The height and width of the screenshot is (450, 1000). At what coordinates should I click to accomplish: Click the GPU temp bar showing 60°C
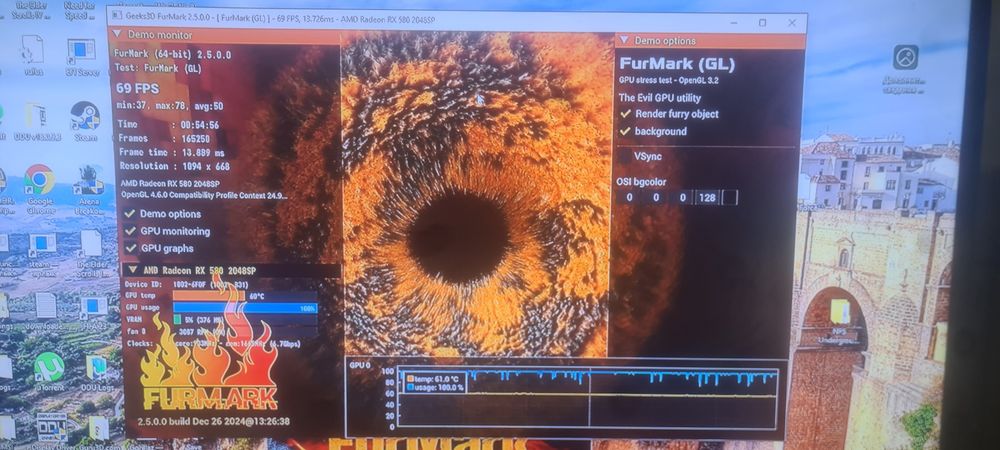(x=245, y=296)
